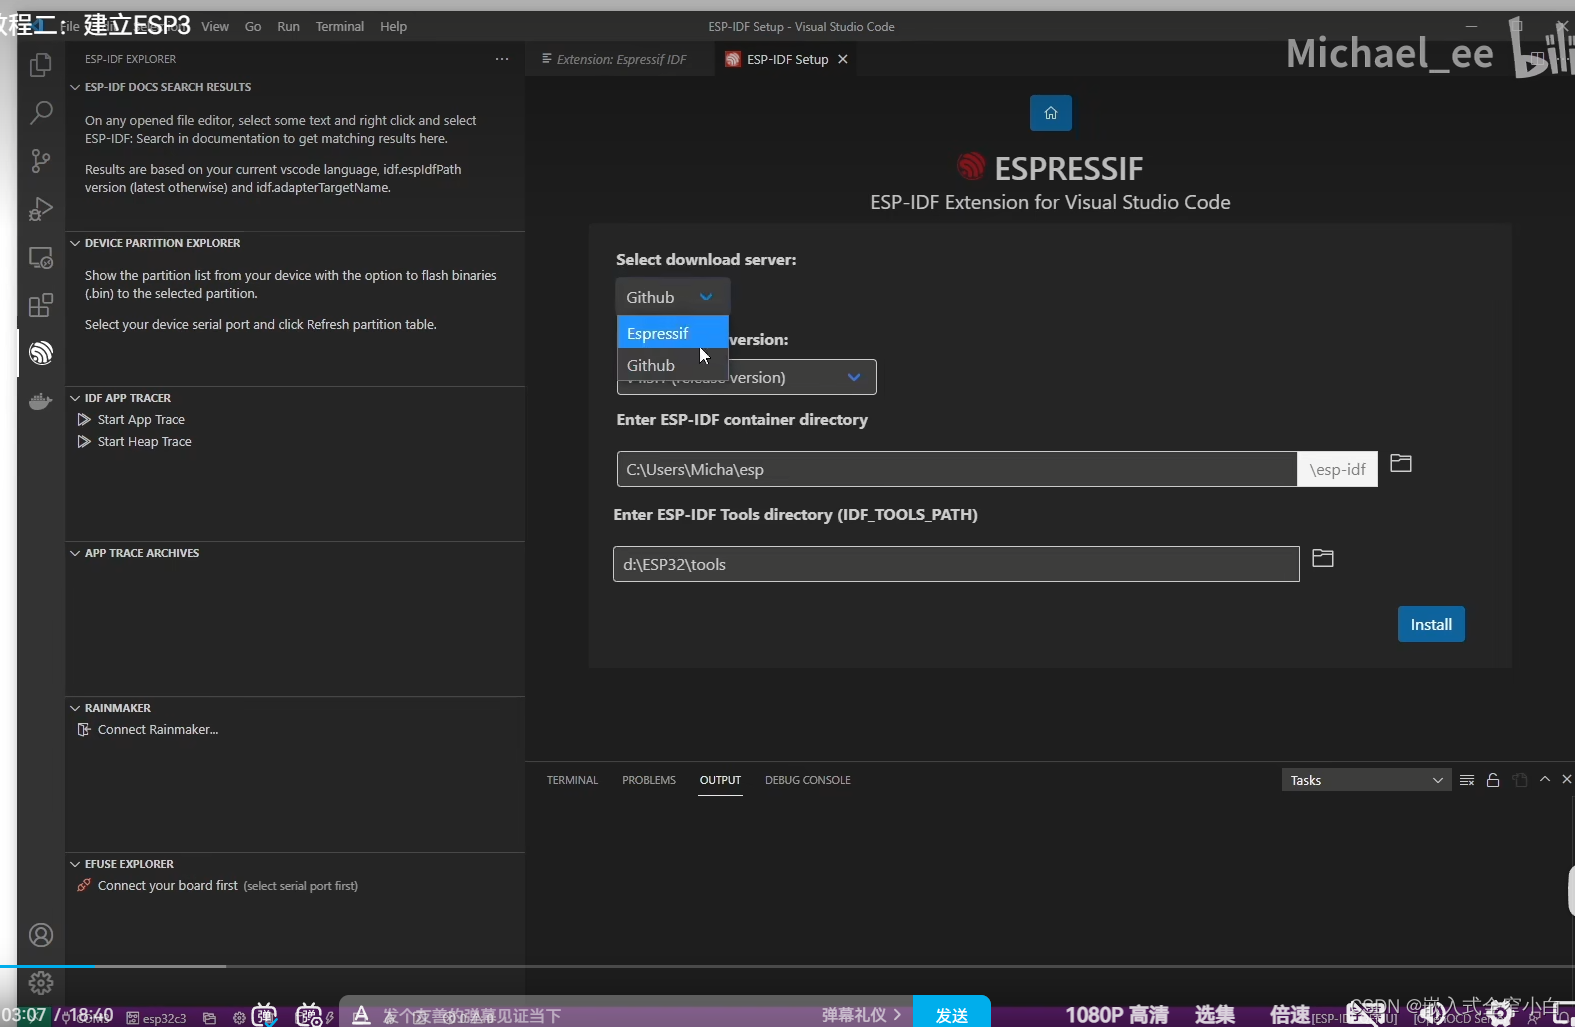Open the Help menu
The width and height of the screenshot is (1575, 1027).
click(393, 26)
